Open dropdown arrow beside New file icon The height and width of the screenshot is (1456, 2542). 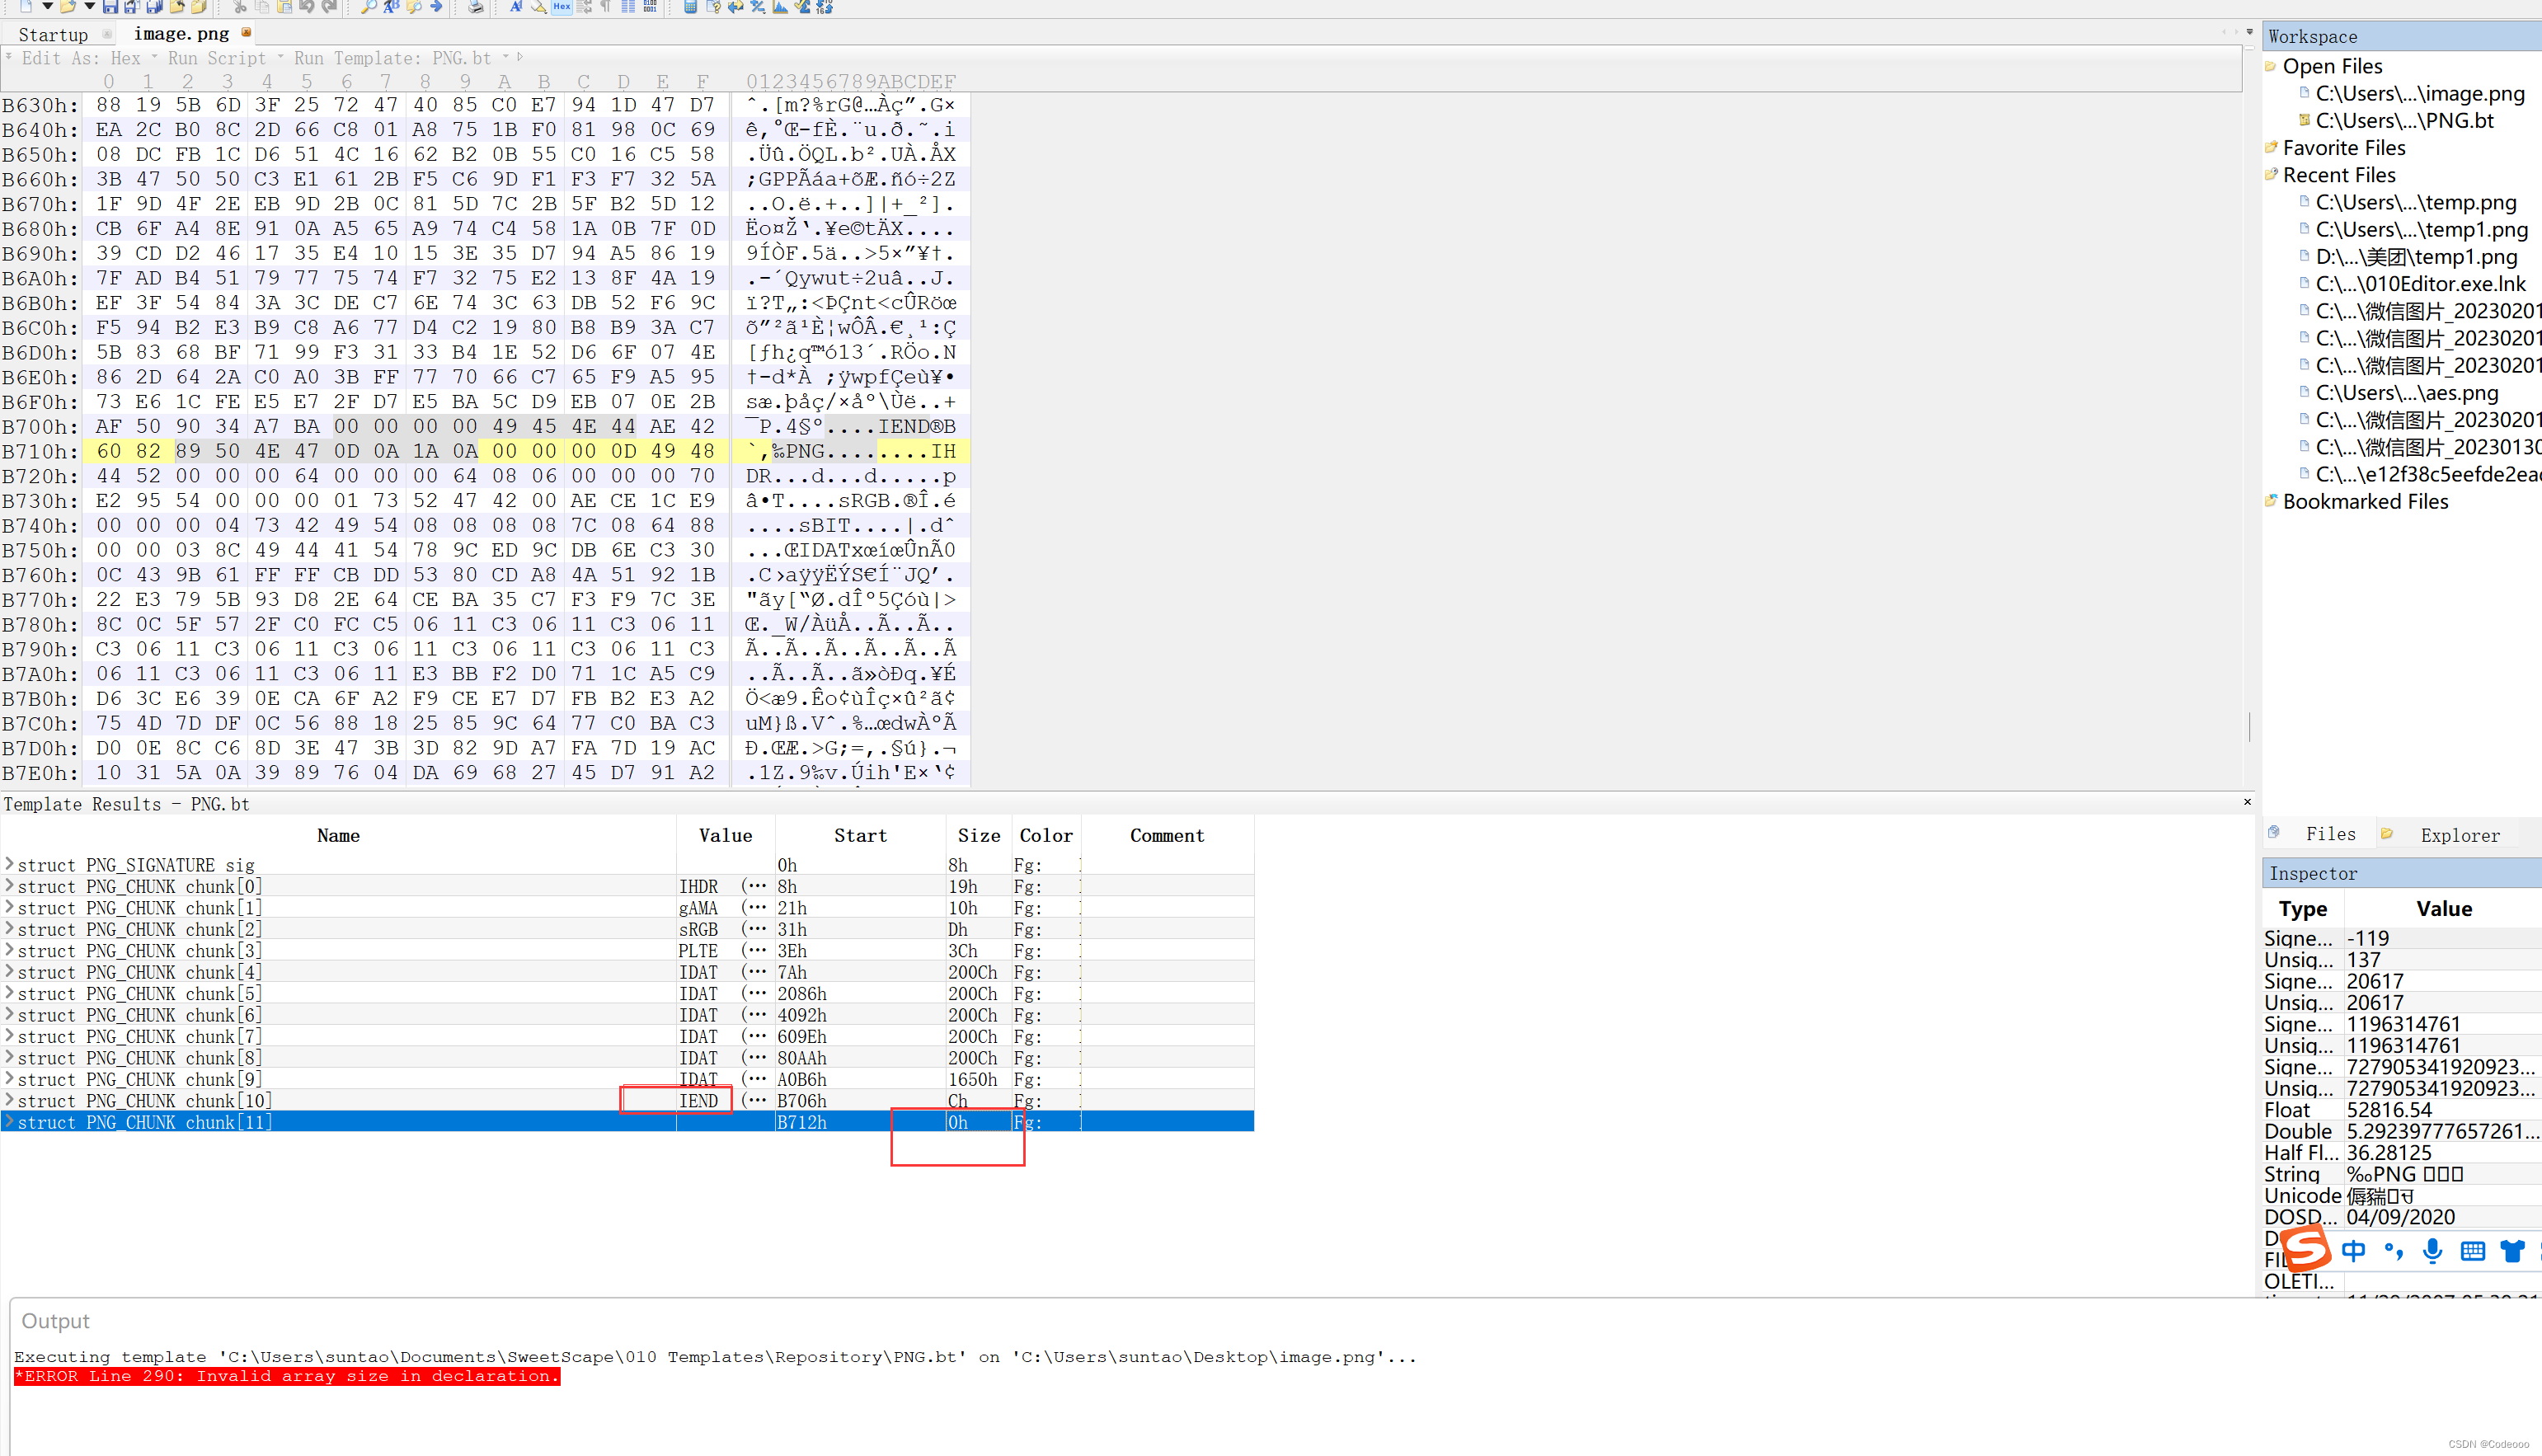coord(47,6)
